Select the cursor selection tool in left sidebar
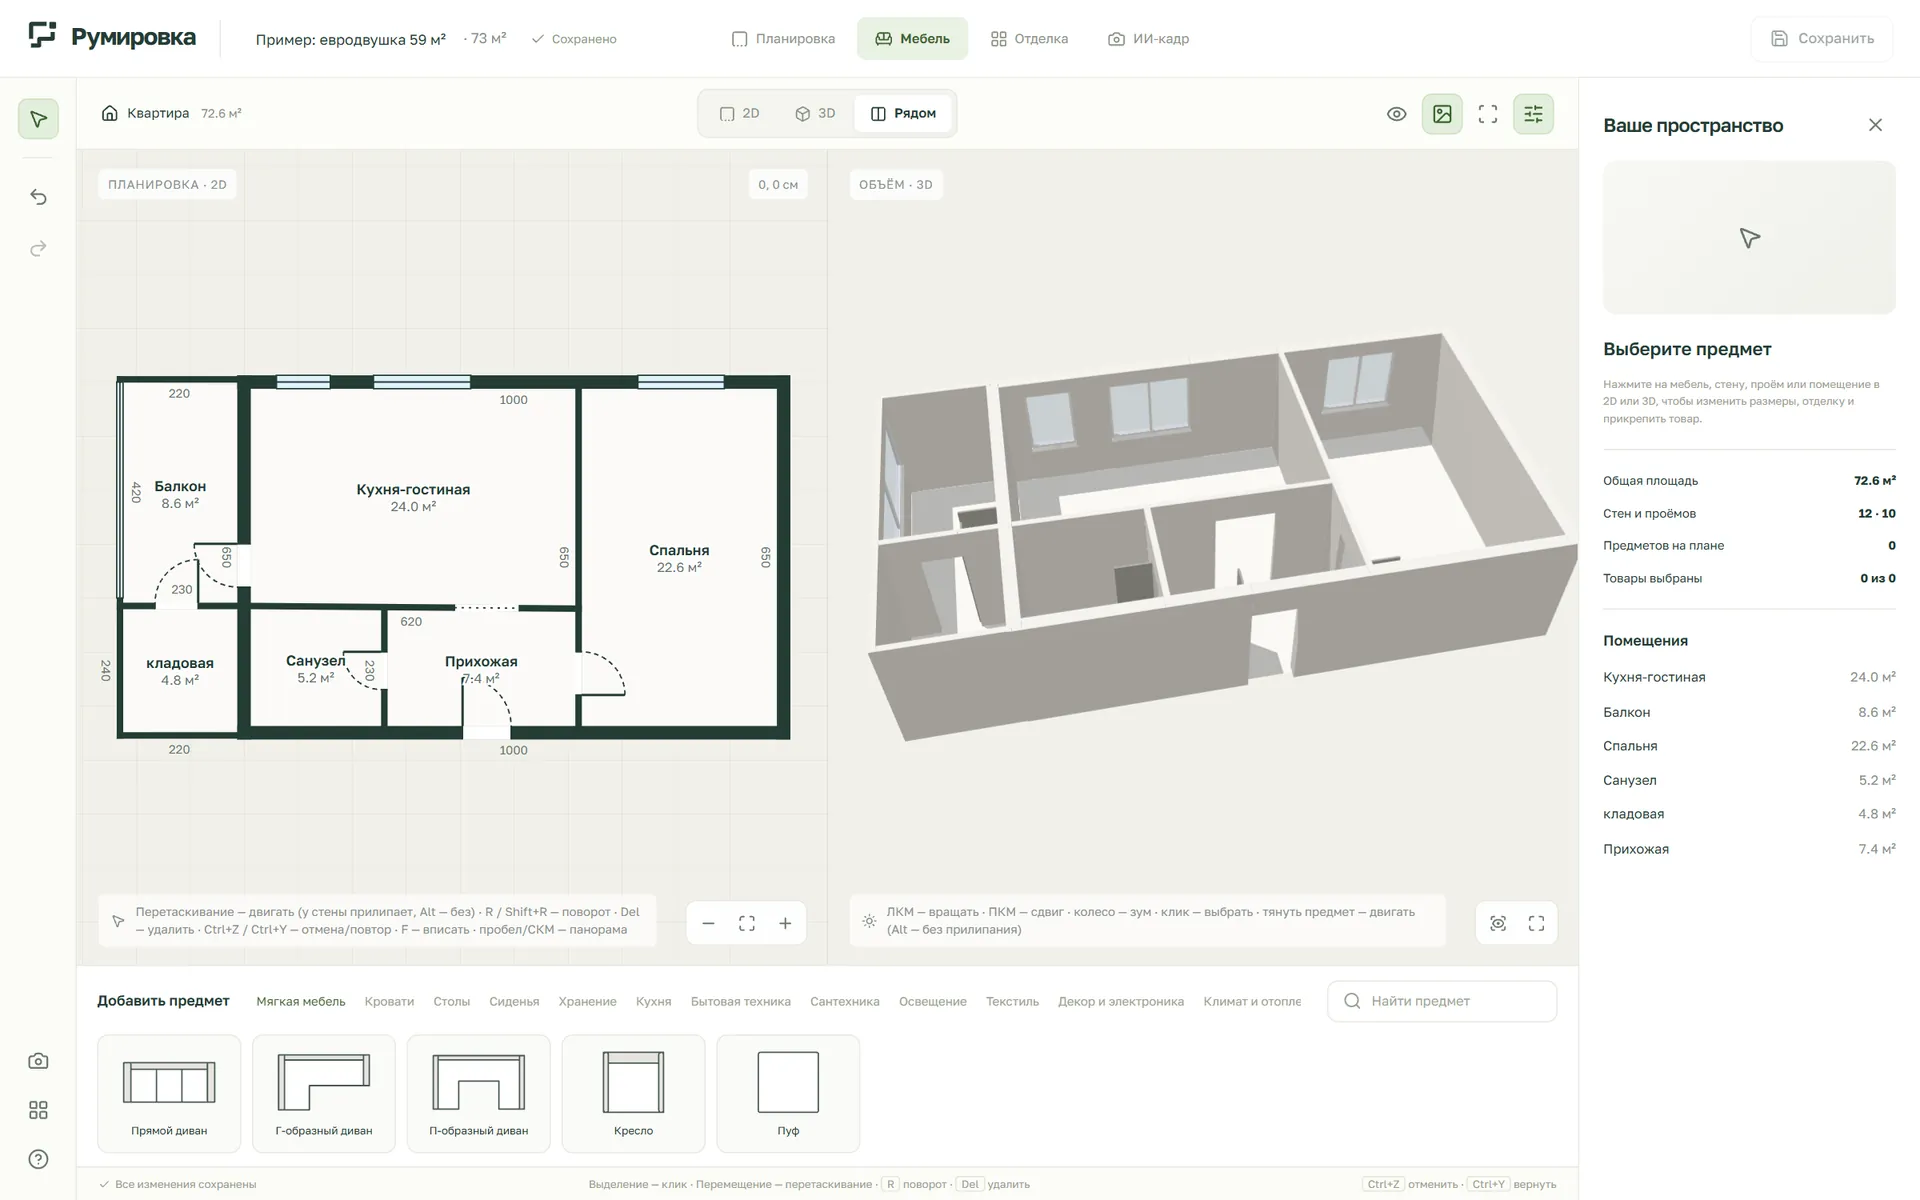The height and width of the screenshot is (1200, 1920). pyautogui.click(x=38, y=119)
